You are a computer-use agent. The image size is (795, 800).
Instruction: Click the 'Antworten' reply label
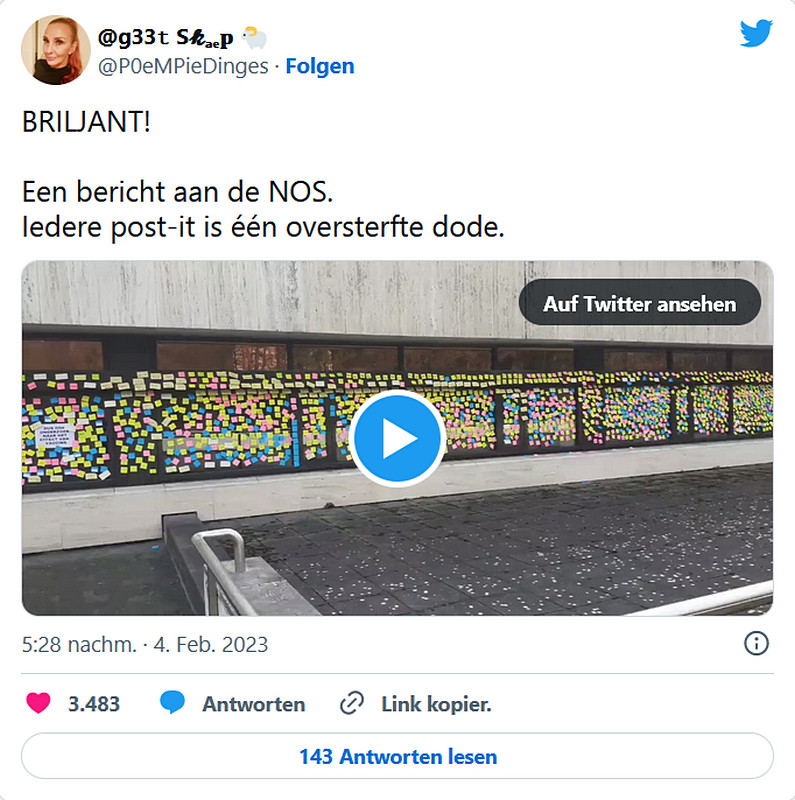254,704
